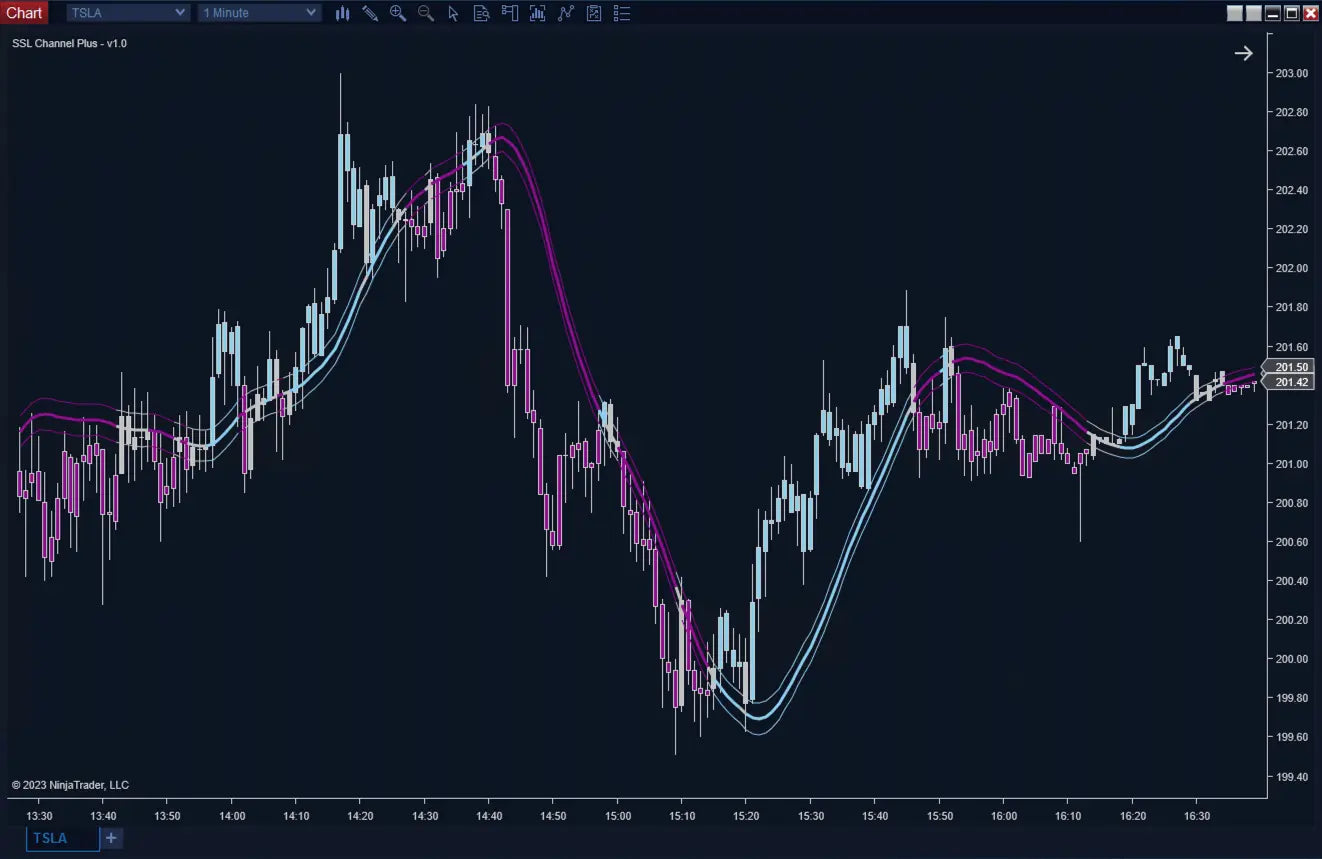Click the SSL Channel Plus indicator label
The height and width of the screenshot is (859, 1322).
pos(69,43)
